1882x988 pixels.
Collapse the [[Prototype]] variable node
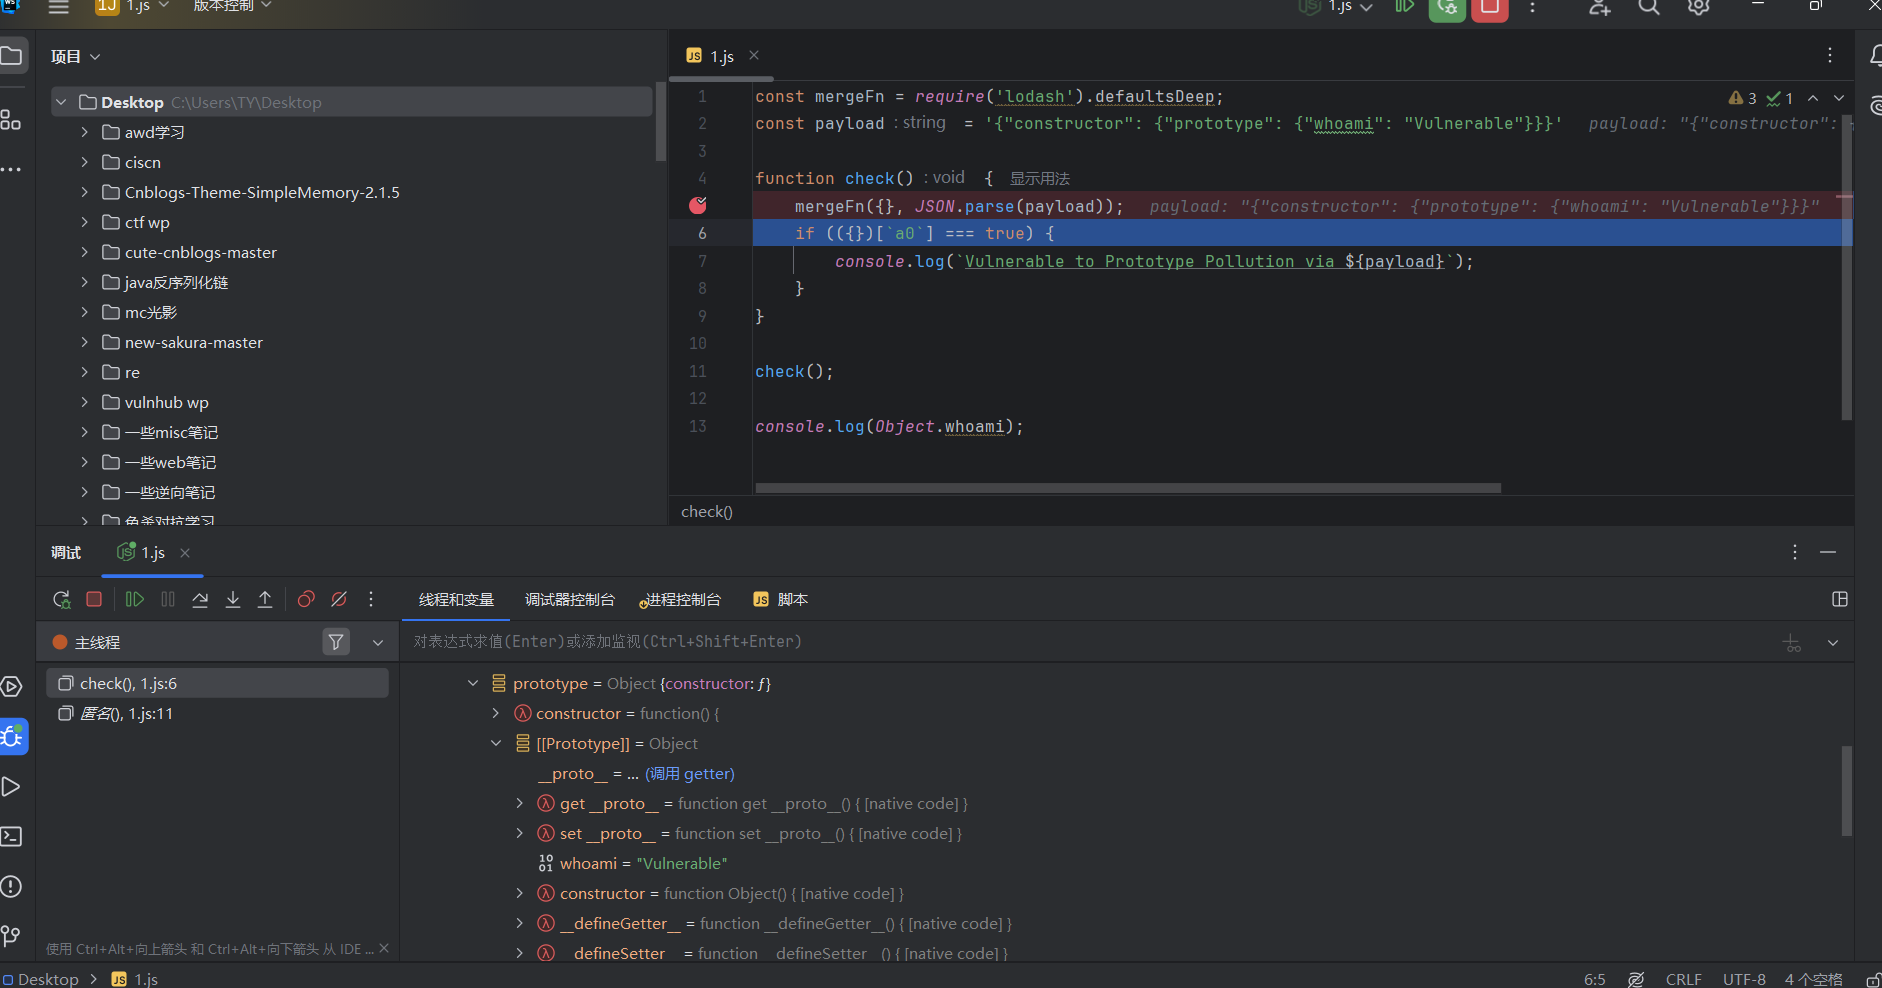[496, 743]
